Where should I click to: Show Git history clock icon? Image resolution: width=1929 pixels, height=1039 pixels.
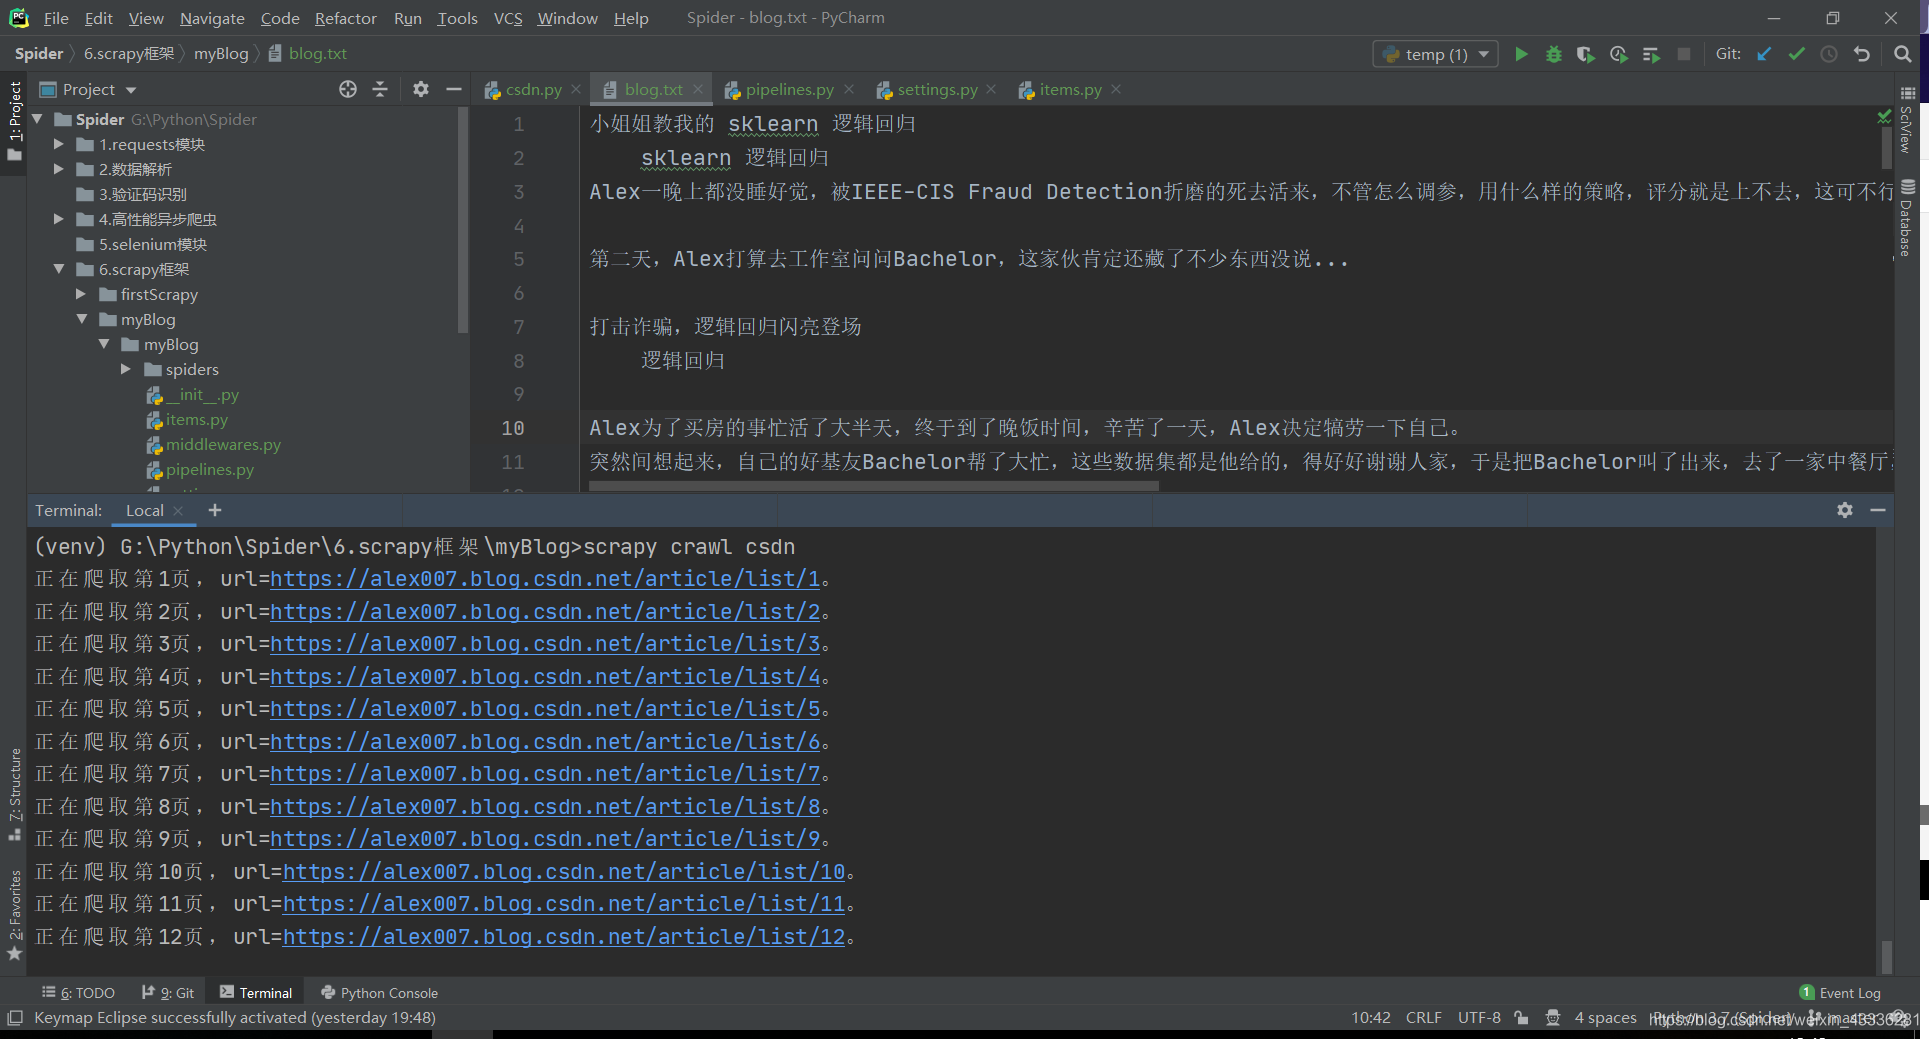click(1829, 54)
